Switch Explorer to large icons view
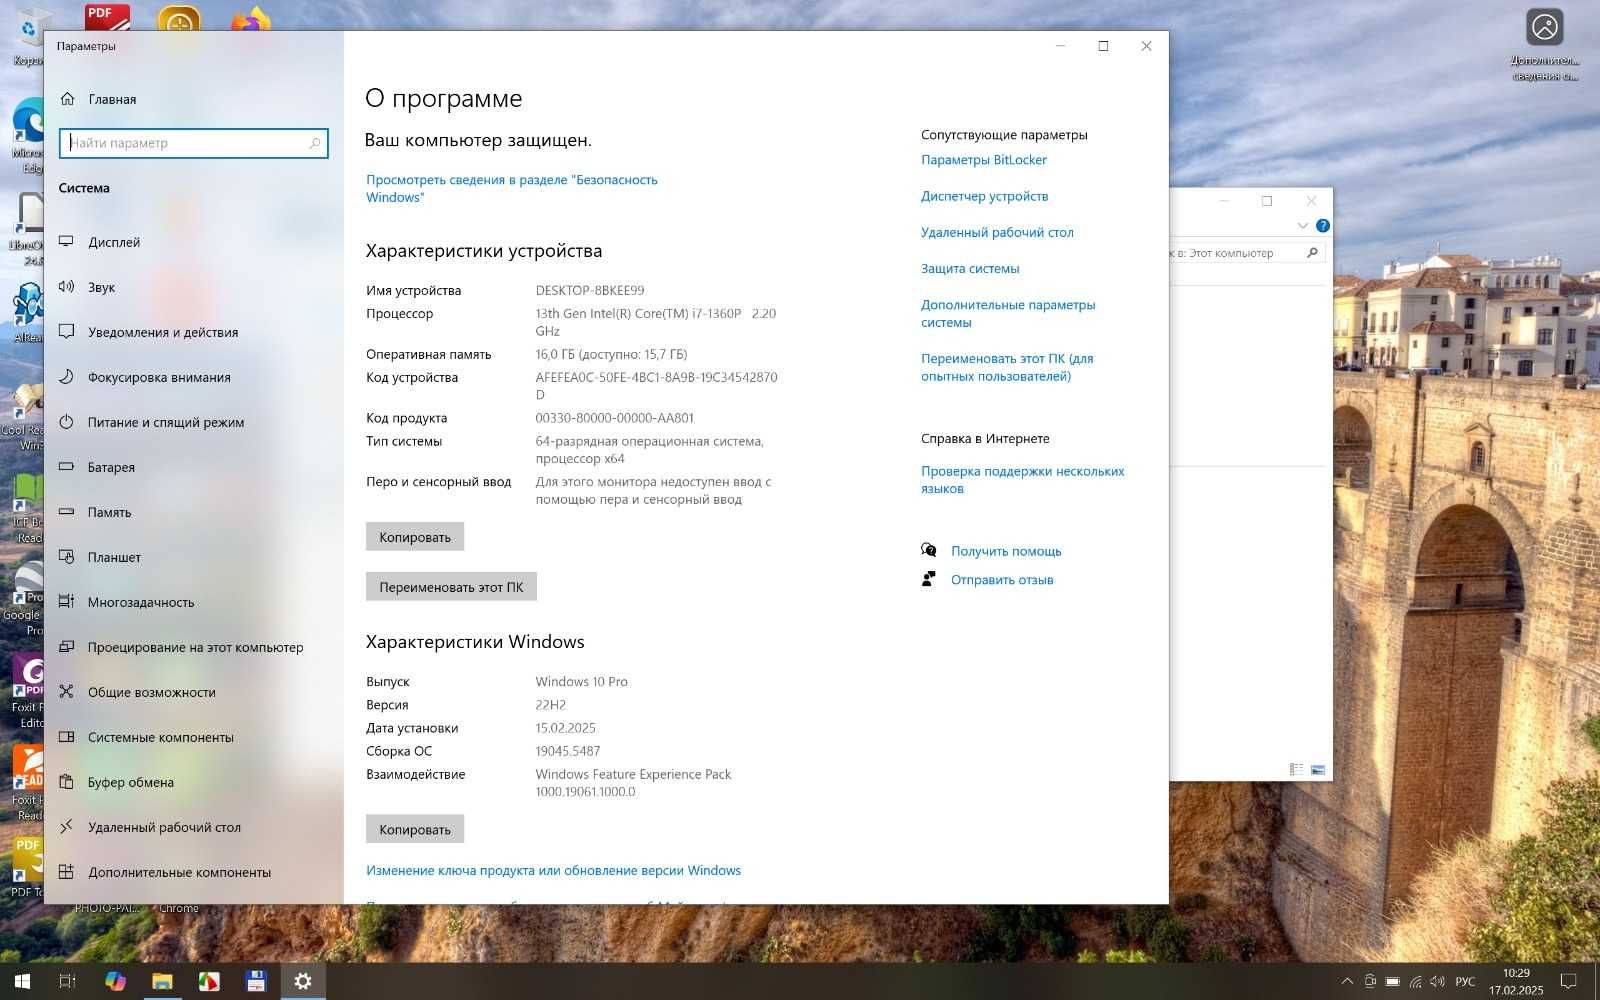The height and width of the screenshot is (1000, 1600). coord(1318,769)
